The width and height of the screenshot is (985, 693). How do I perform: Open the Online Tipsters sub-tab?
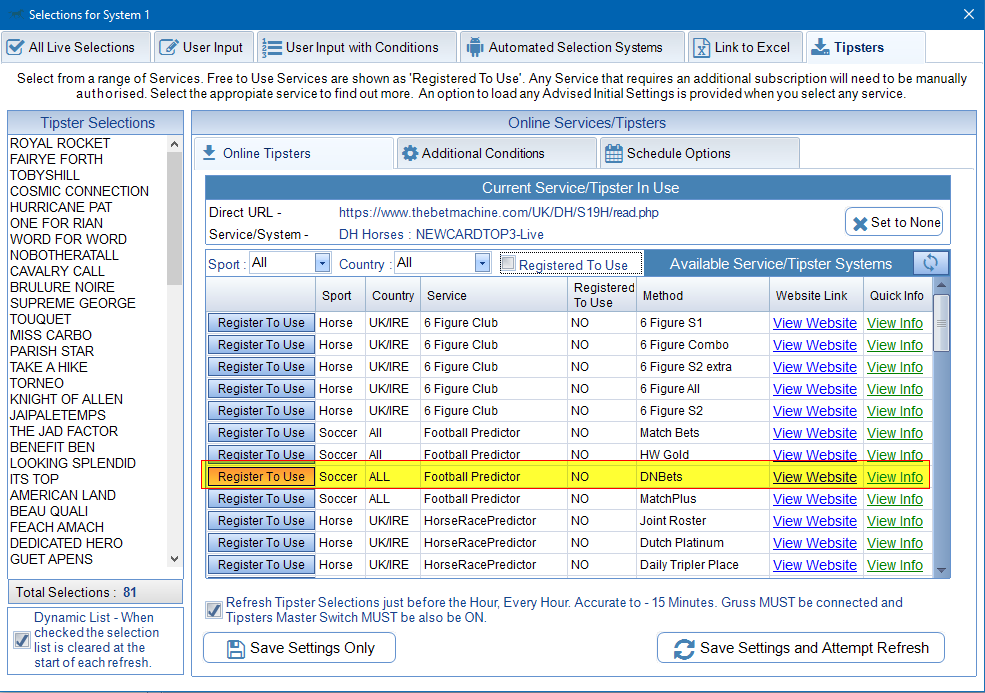(266, 153)
